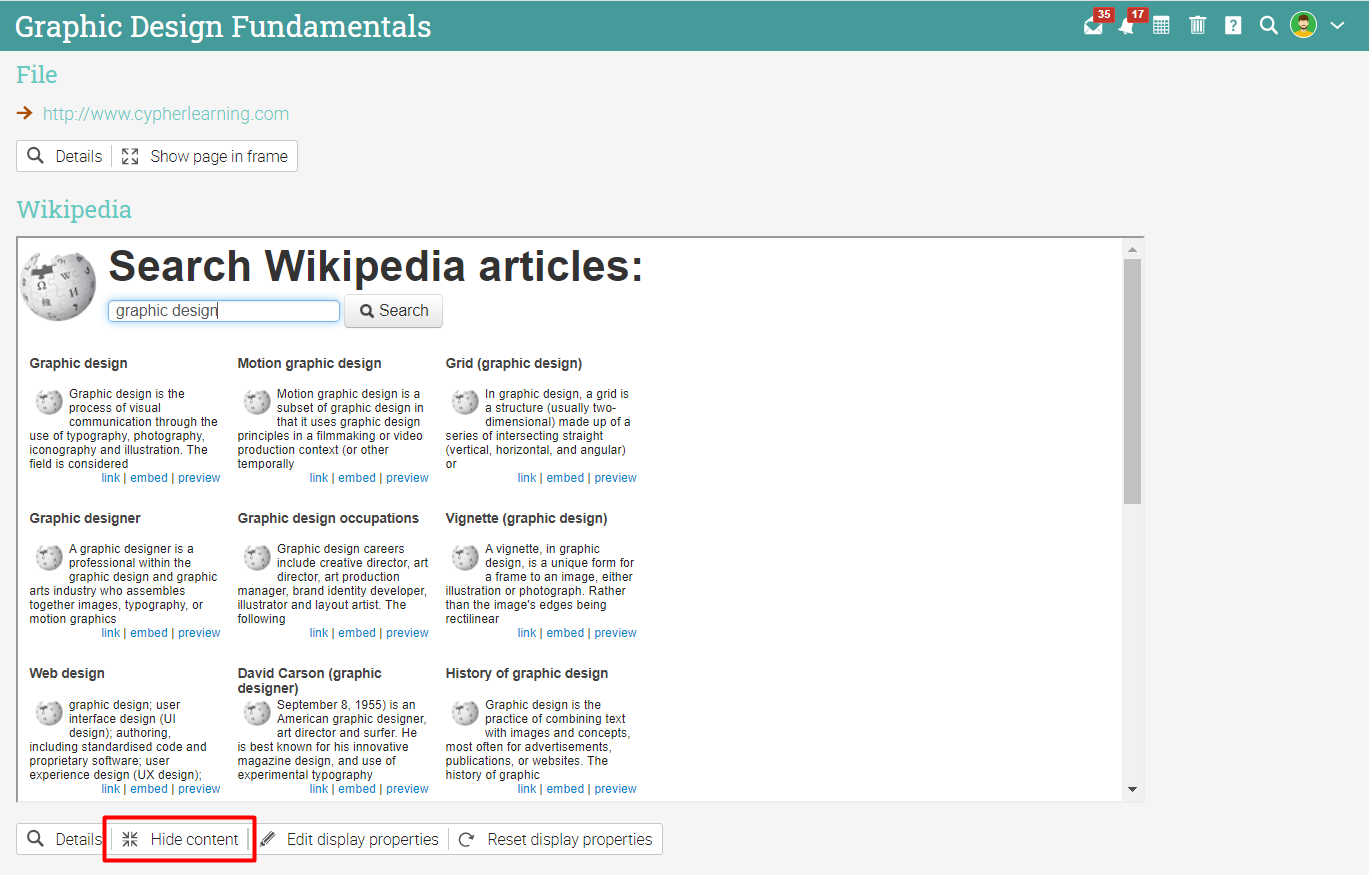Click the 'Motion graphic design' article title
1369x875 pixels.
tap(309, 363)
